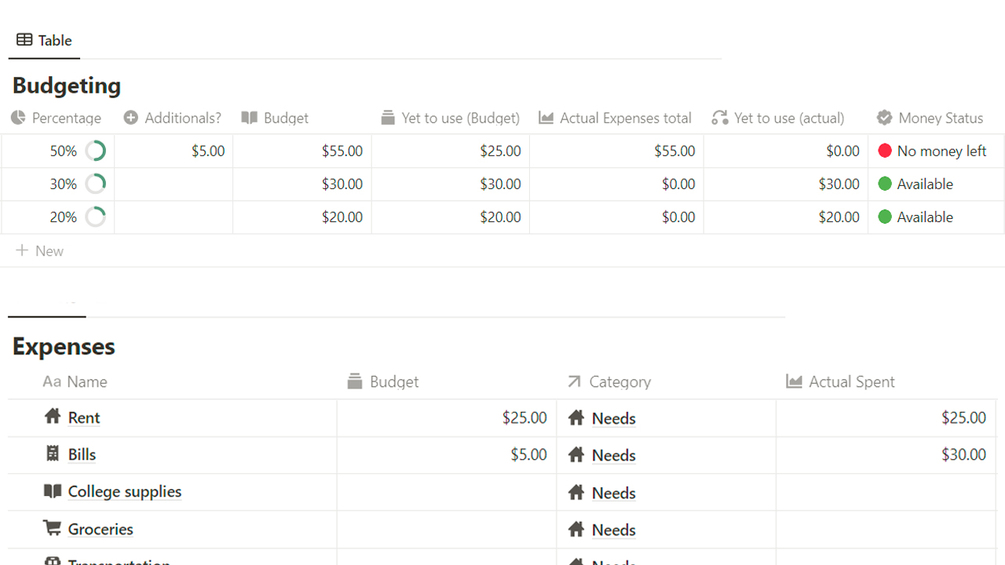Click the verified badge Money Status icon
This screenshot has width=1005, height=565.
click(884, 118)
